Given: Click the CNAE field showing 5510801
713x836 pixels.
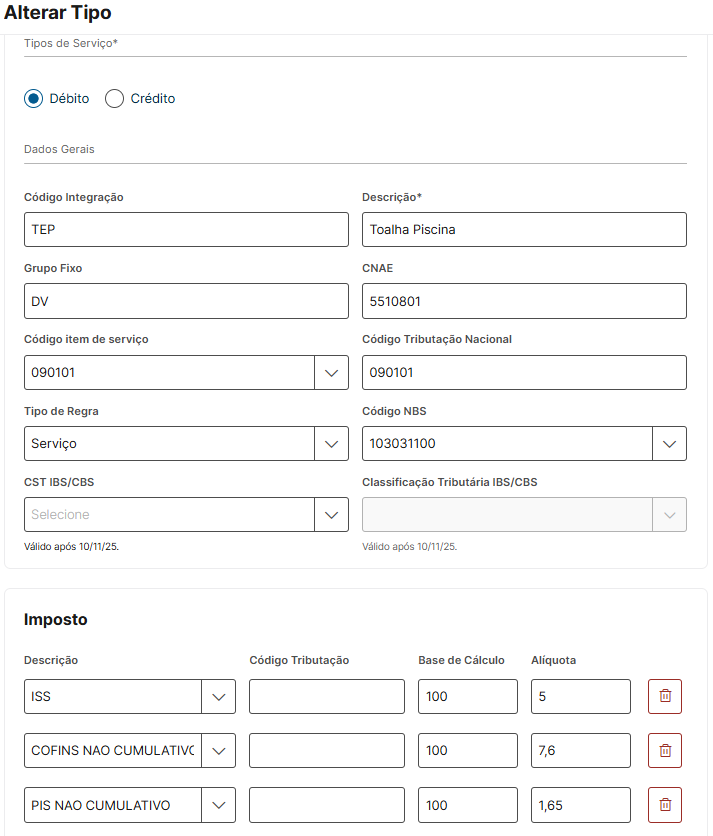Looking at the screenshot, I should point(524,301).
